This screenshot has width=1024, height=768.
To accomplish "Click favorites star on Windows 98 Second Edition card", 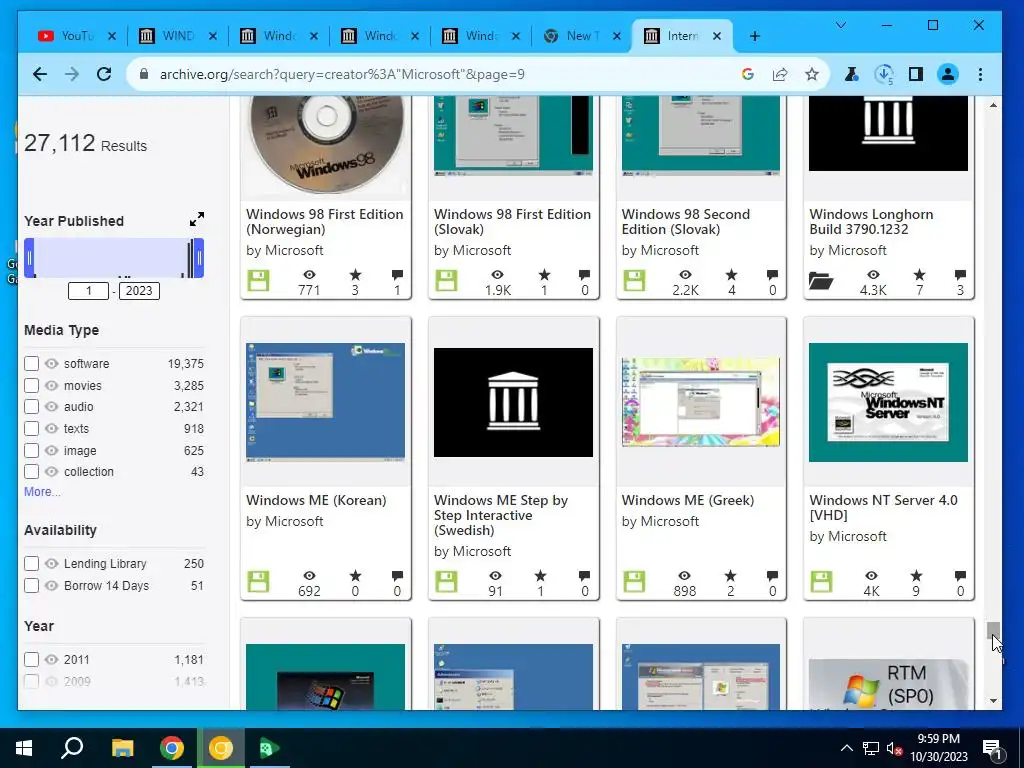I will coord(731,274).
